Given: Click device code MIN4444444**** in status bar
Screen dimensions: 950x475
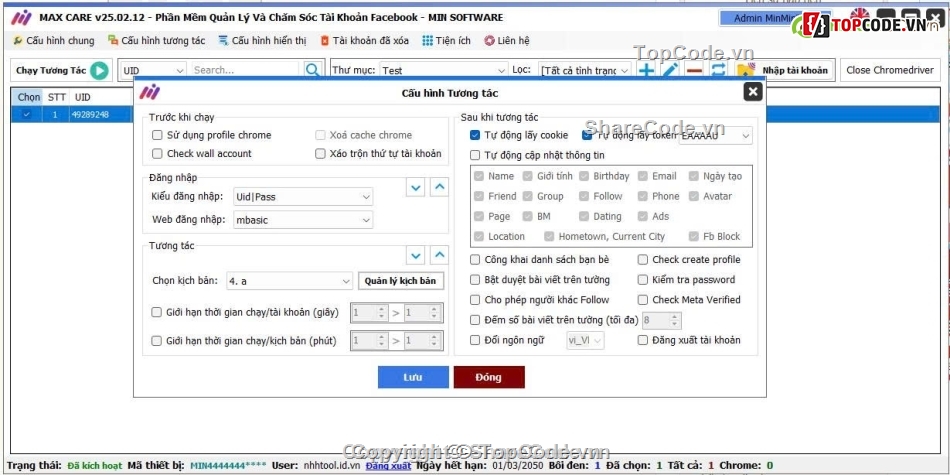Looking at the screenshot, I should (x=228, y=466).
